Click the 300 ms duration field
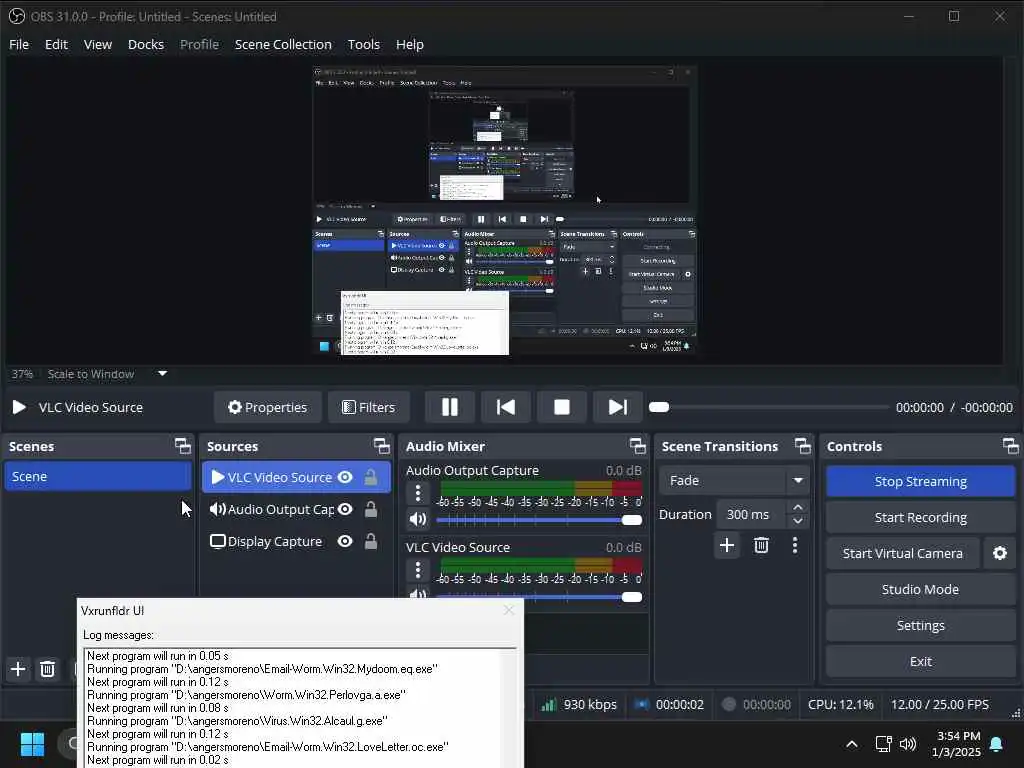Screen dimensions: 1024x768 pyautogui.click(x=751, y=515)
